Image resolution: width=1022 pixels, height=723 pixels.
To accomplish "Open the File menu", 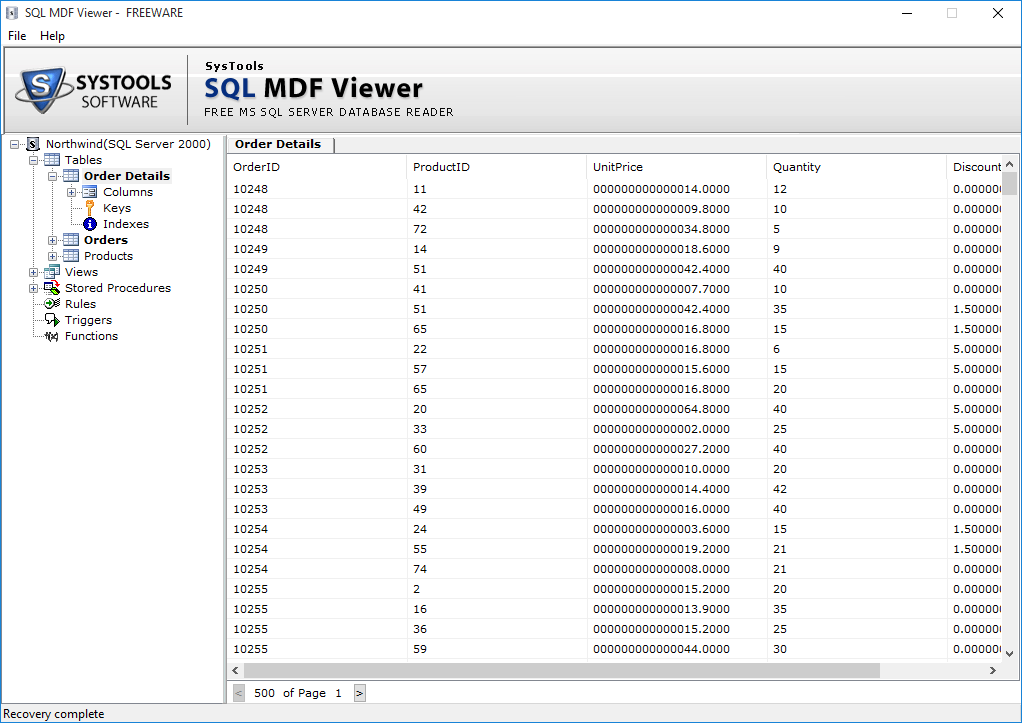I will (17, 36).
